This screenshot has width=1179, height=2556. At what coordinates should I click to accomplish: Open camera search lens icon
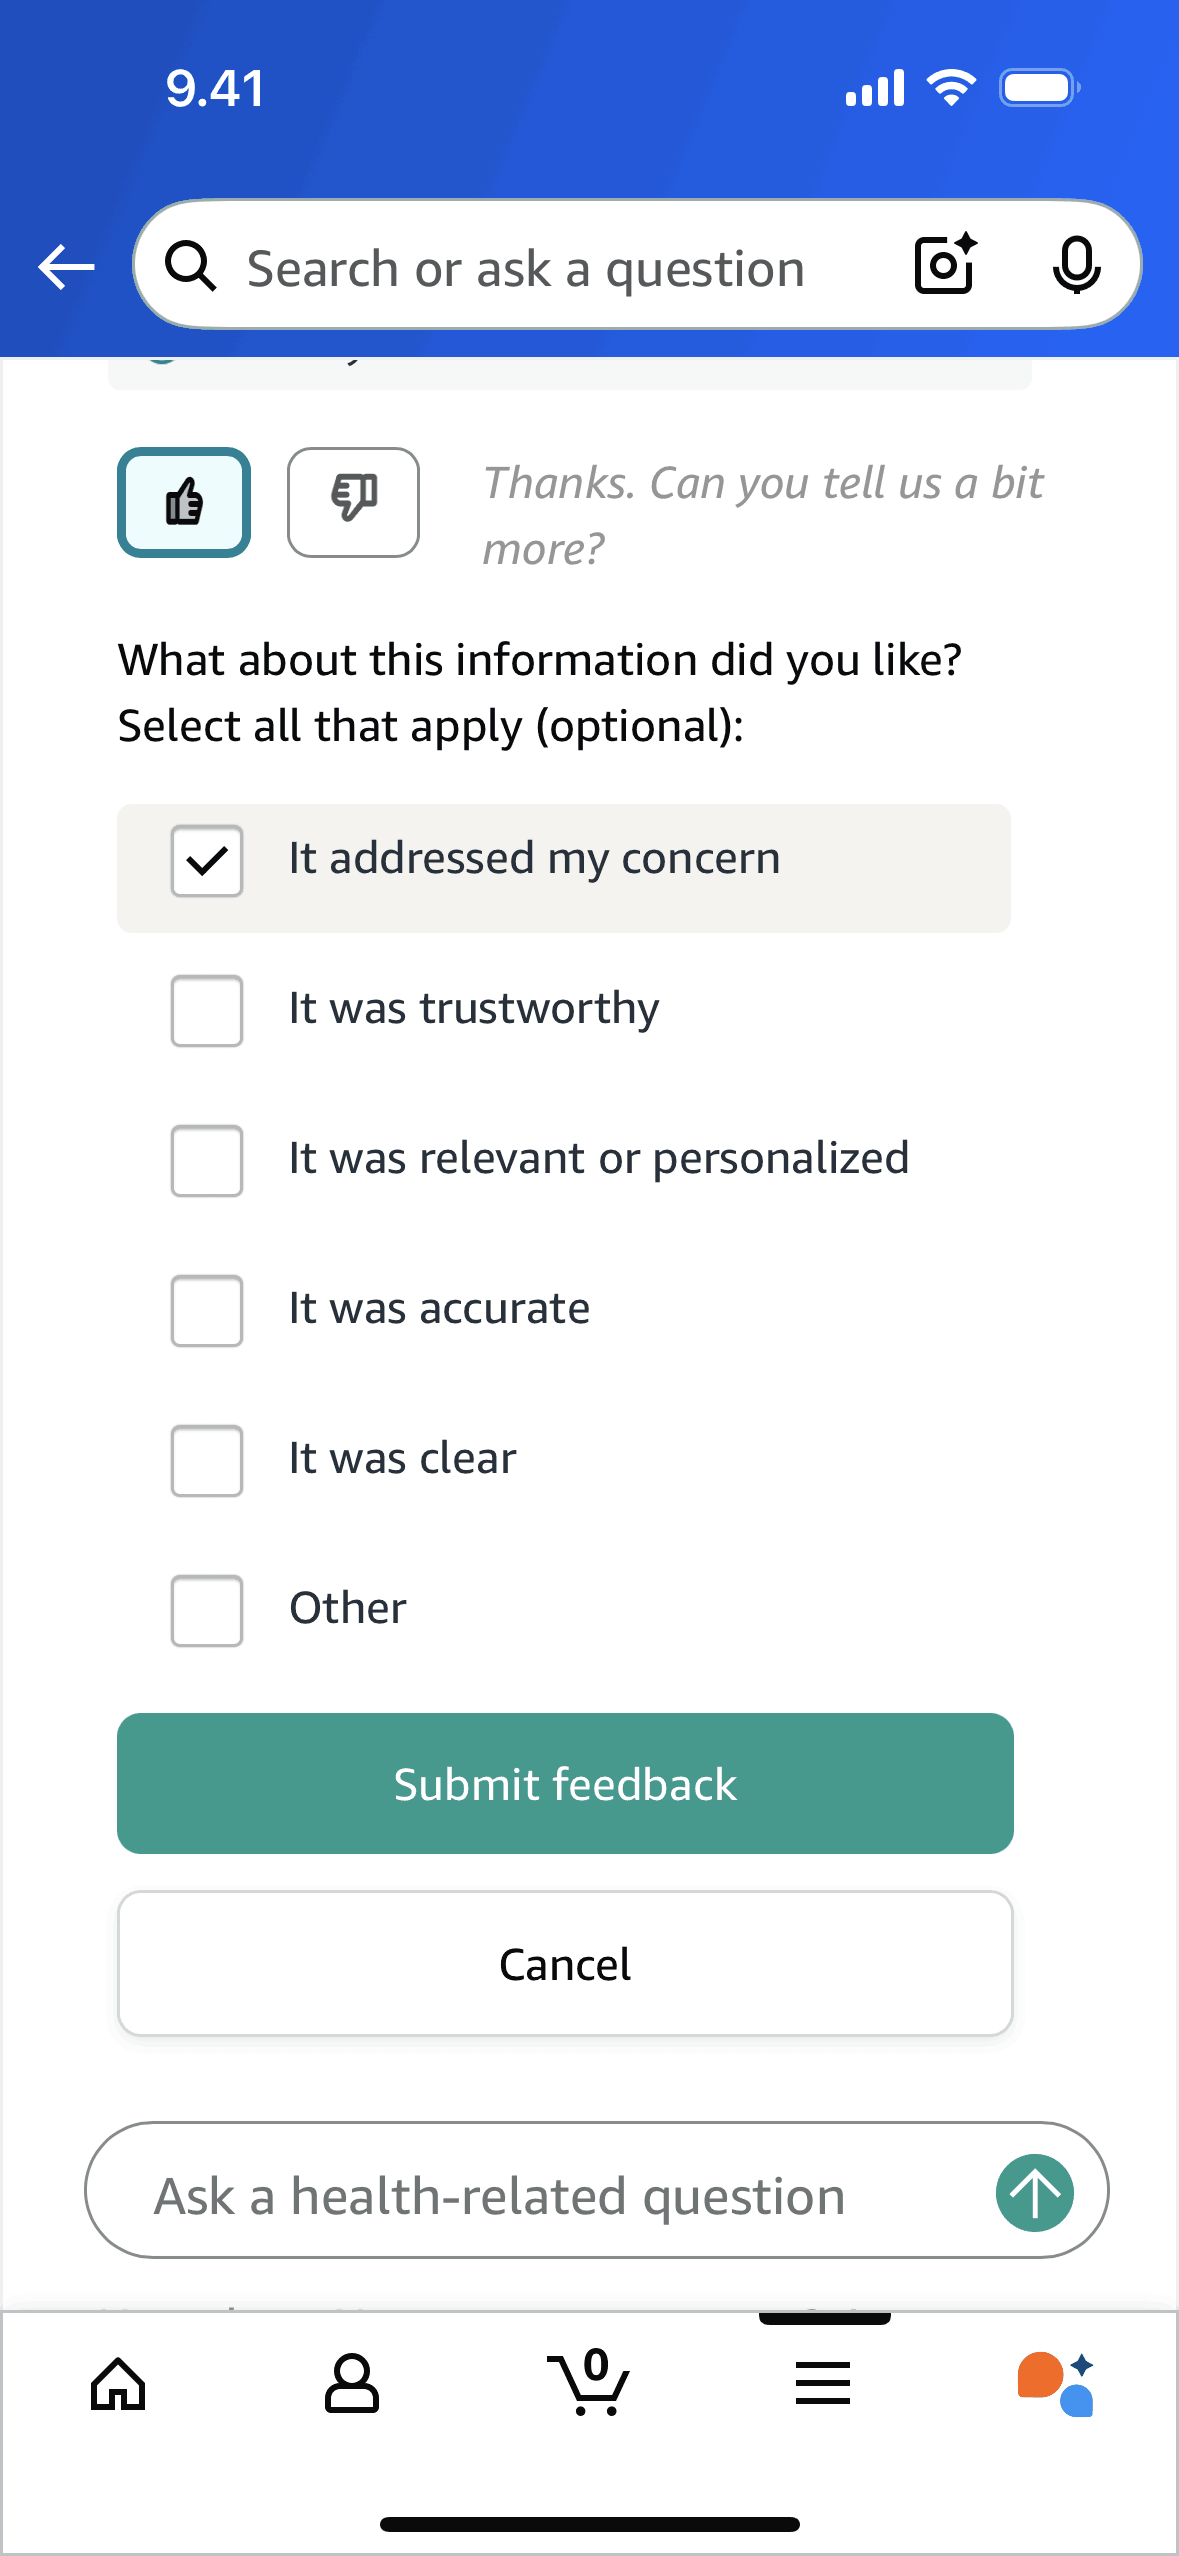pyautogui.click(x=944, y=265)
